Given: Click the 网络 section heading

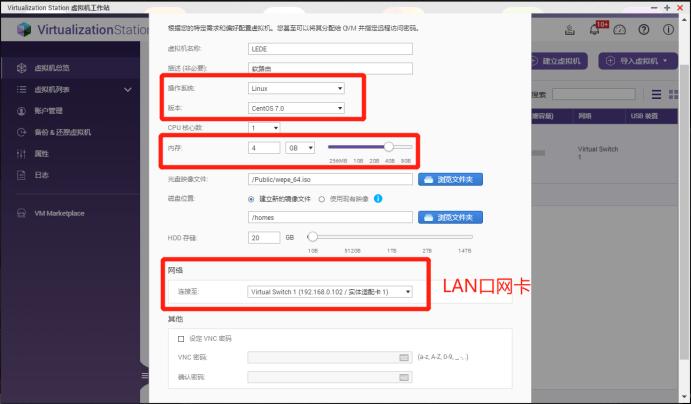Looking at the screenshot, I should [175, 270].
